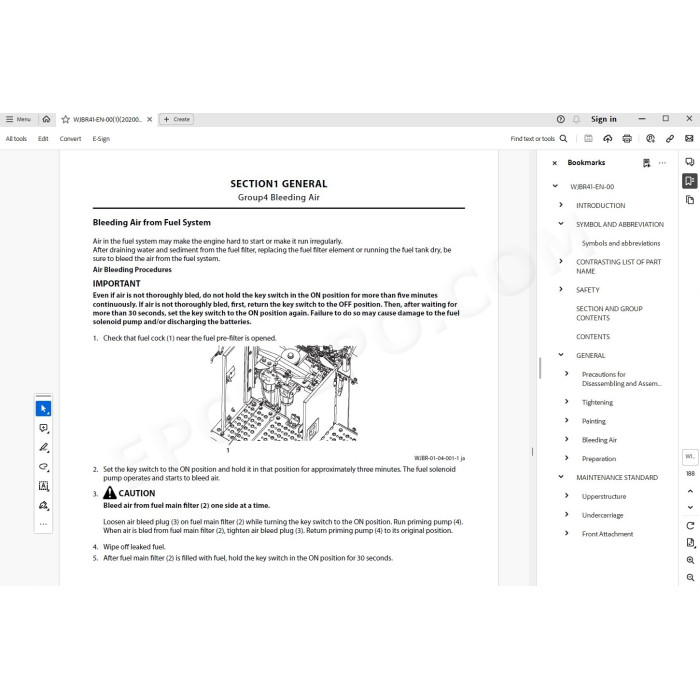The width and height of the screenshot is (700, 700).
Task: Open the page thumbnails panel icon
Action: tap(690, 200)
